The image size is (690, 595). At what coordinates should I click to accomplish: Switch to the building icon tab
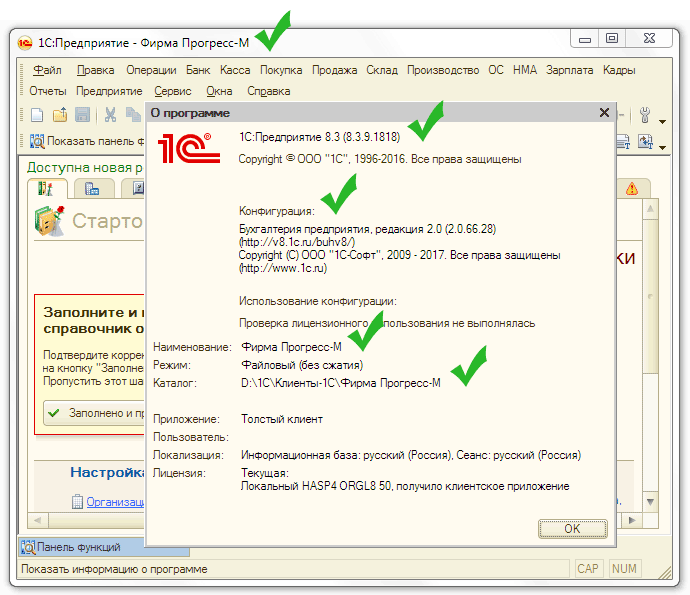[x=93, y=189]
